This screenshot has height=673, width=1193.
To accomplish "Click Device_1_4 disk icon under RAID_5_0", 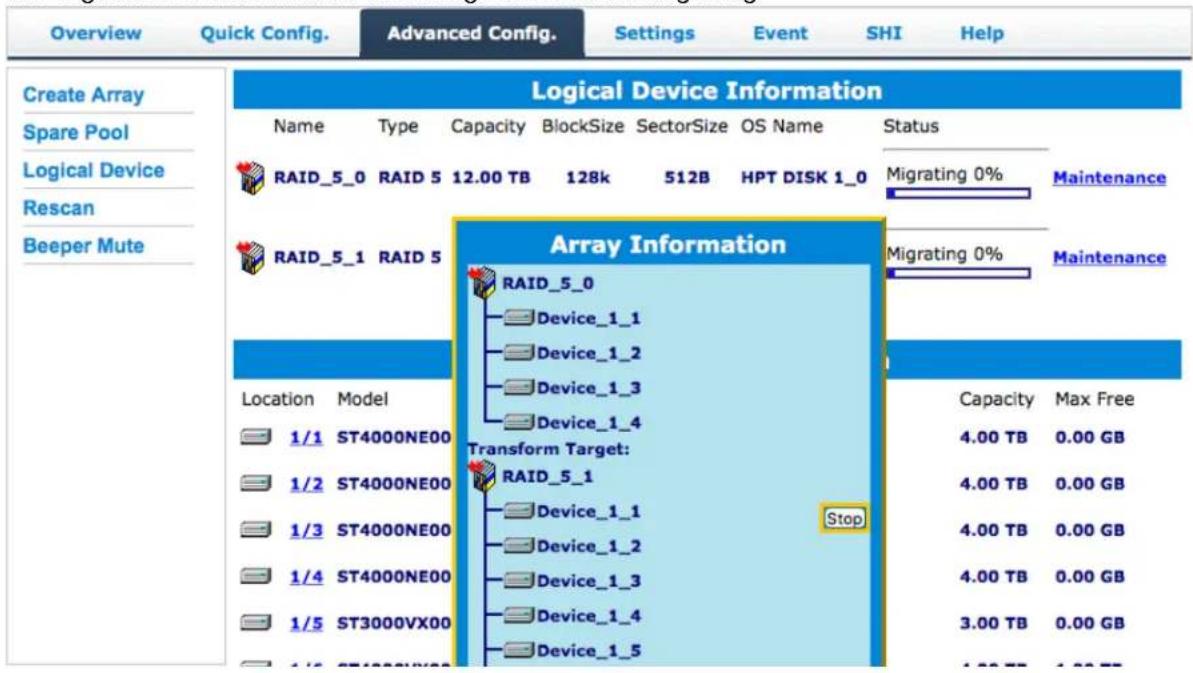I will click(518, 421).
